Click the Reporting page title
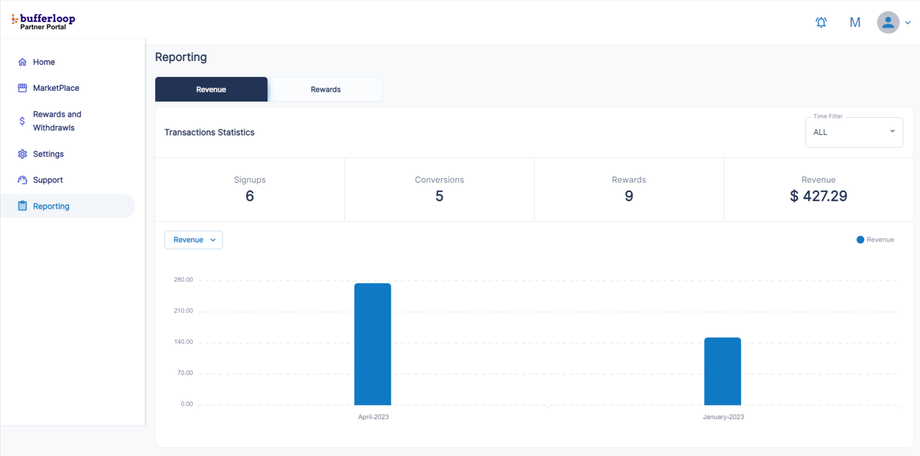 (x=181, y=57)
